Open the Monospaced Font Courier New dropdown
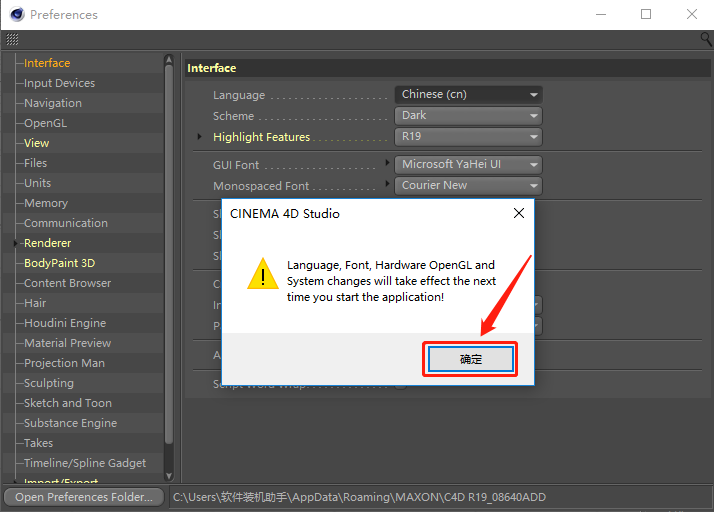 point(469,185)
